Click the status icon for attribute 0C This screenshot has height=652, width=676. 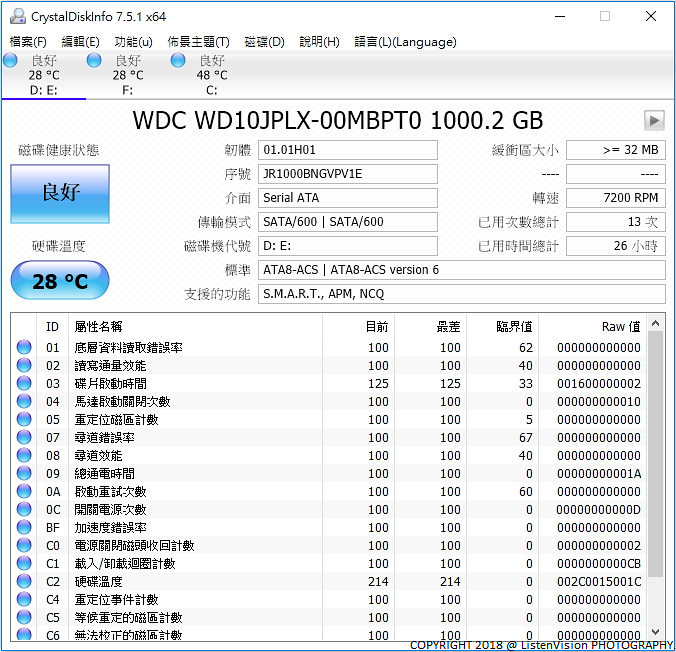pos(24,509)
